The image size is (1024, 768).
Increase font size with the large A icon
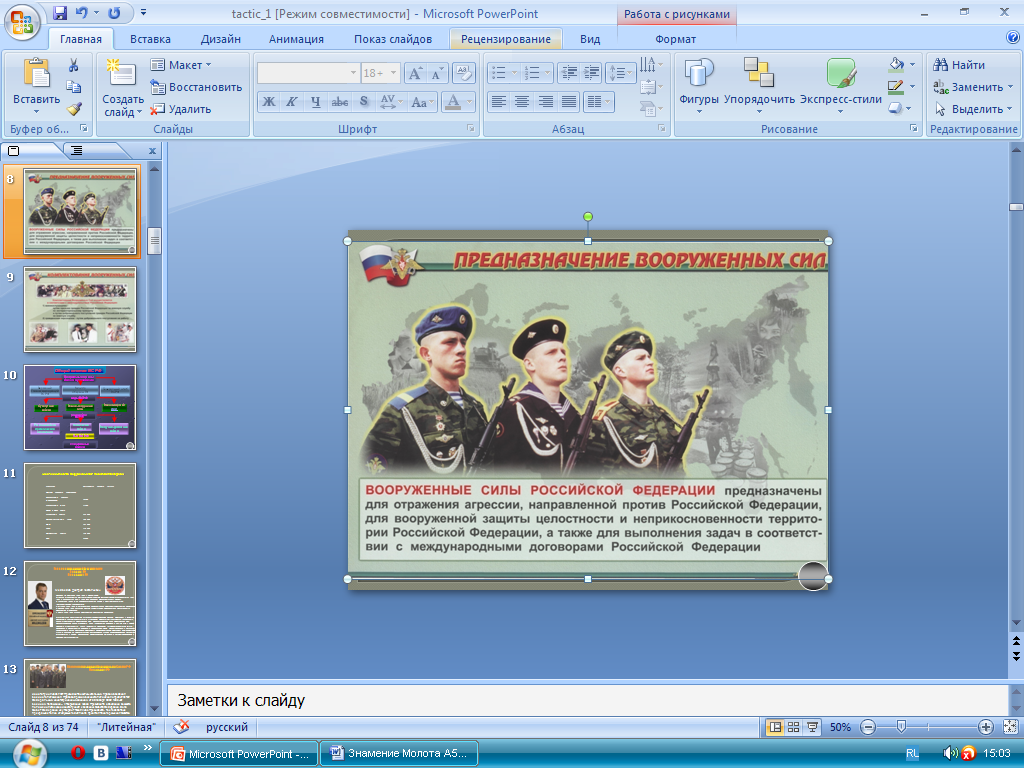click(x=415, y=73)
